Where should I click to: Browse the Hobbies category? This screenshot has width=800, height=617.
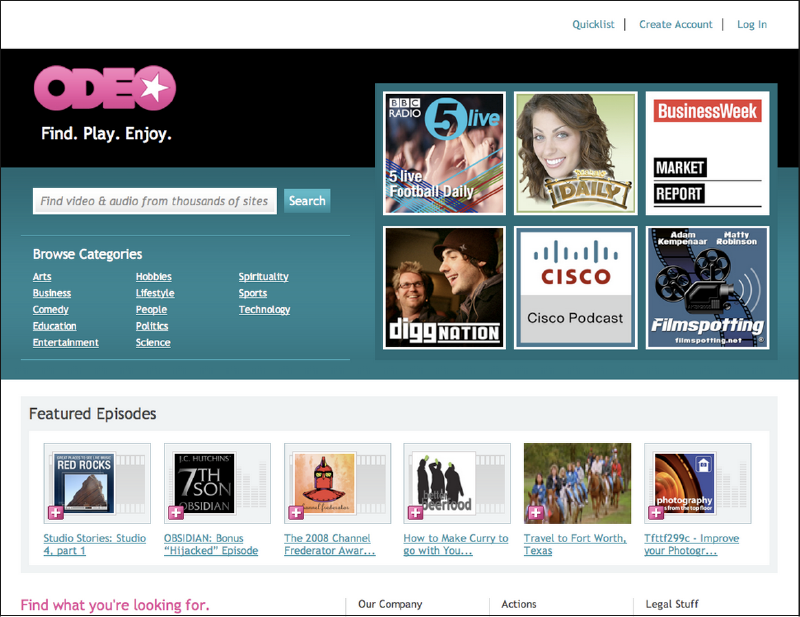pyautogui.click(x=154, y=277)
